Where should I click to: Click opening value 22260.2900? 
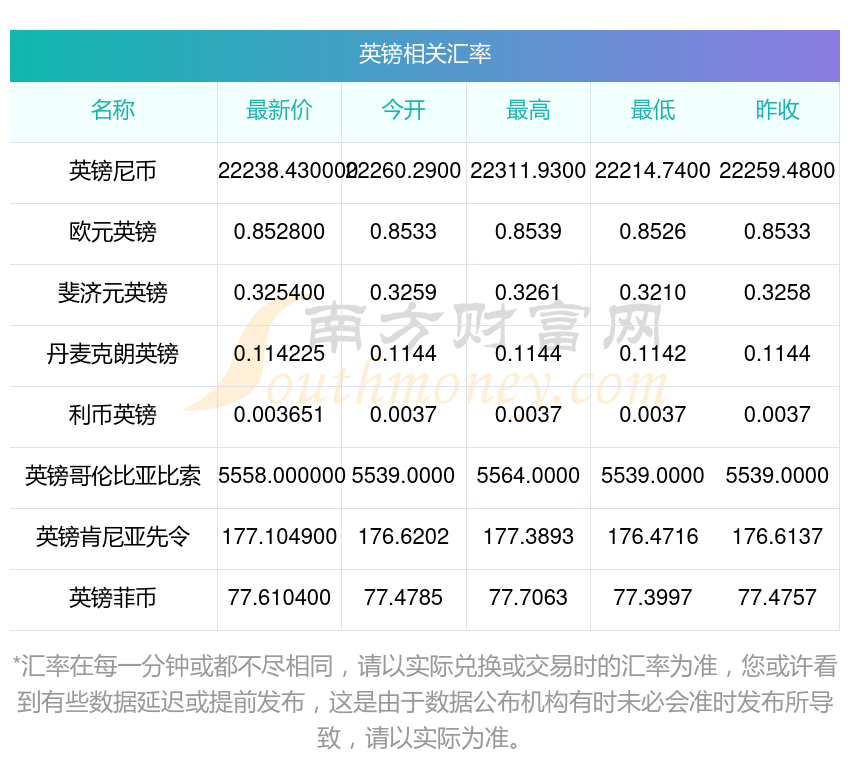[404, 171]
